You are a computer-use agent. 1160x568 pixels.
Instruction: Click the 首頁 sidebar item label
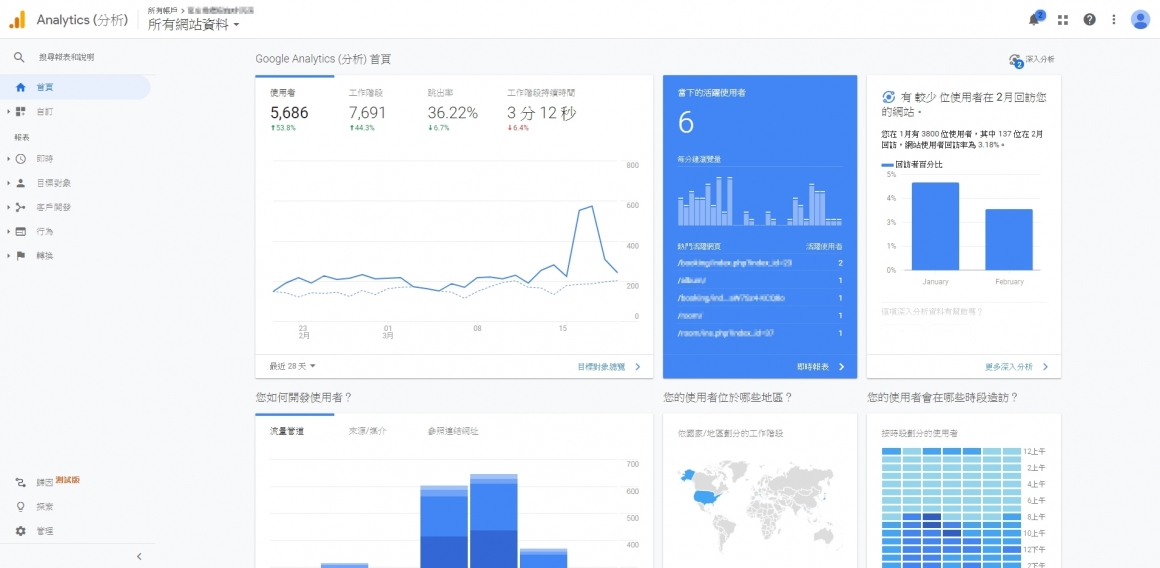(x=44, y=87)
